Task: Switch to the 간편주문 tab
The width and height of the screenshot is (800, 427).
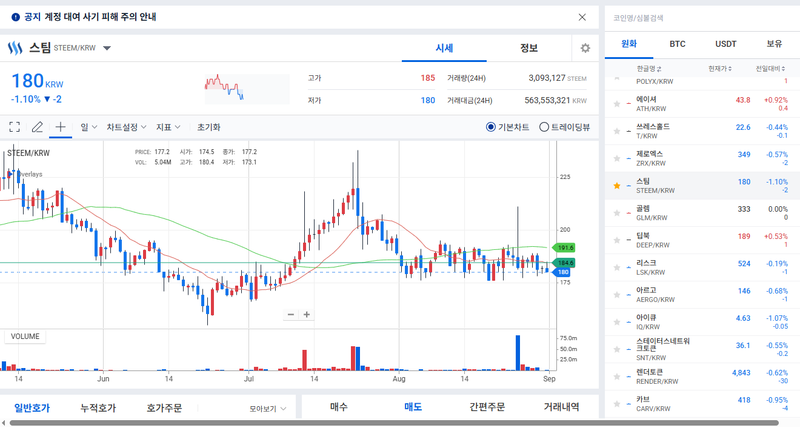Action: tap(487, 407)
